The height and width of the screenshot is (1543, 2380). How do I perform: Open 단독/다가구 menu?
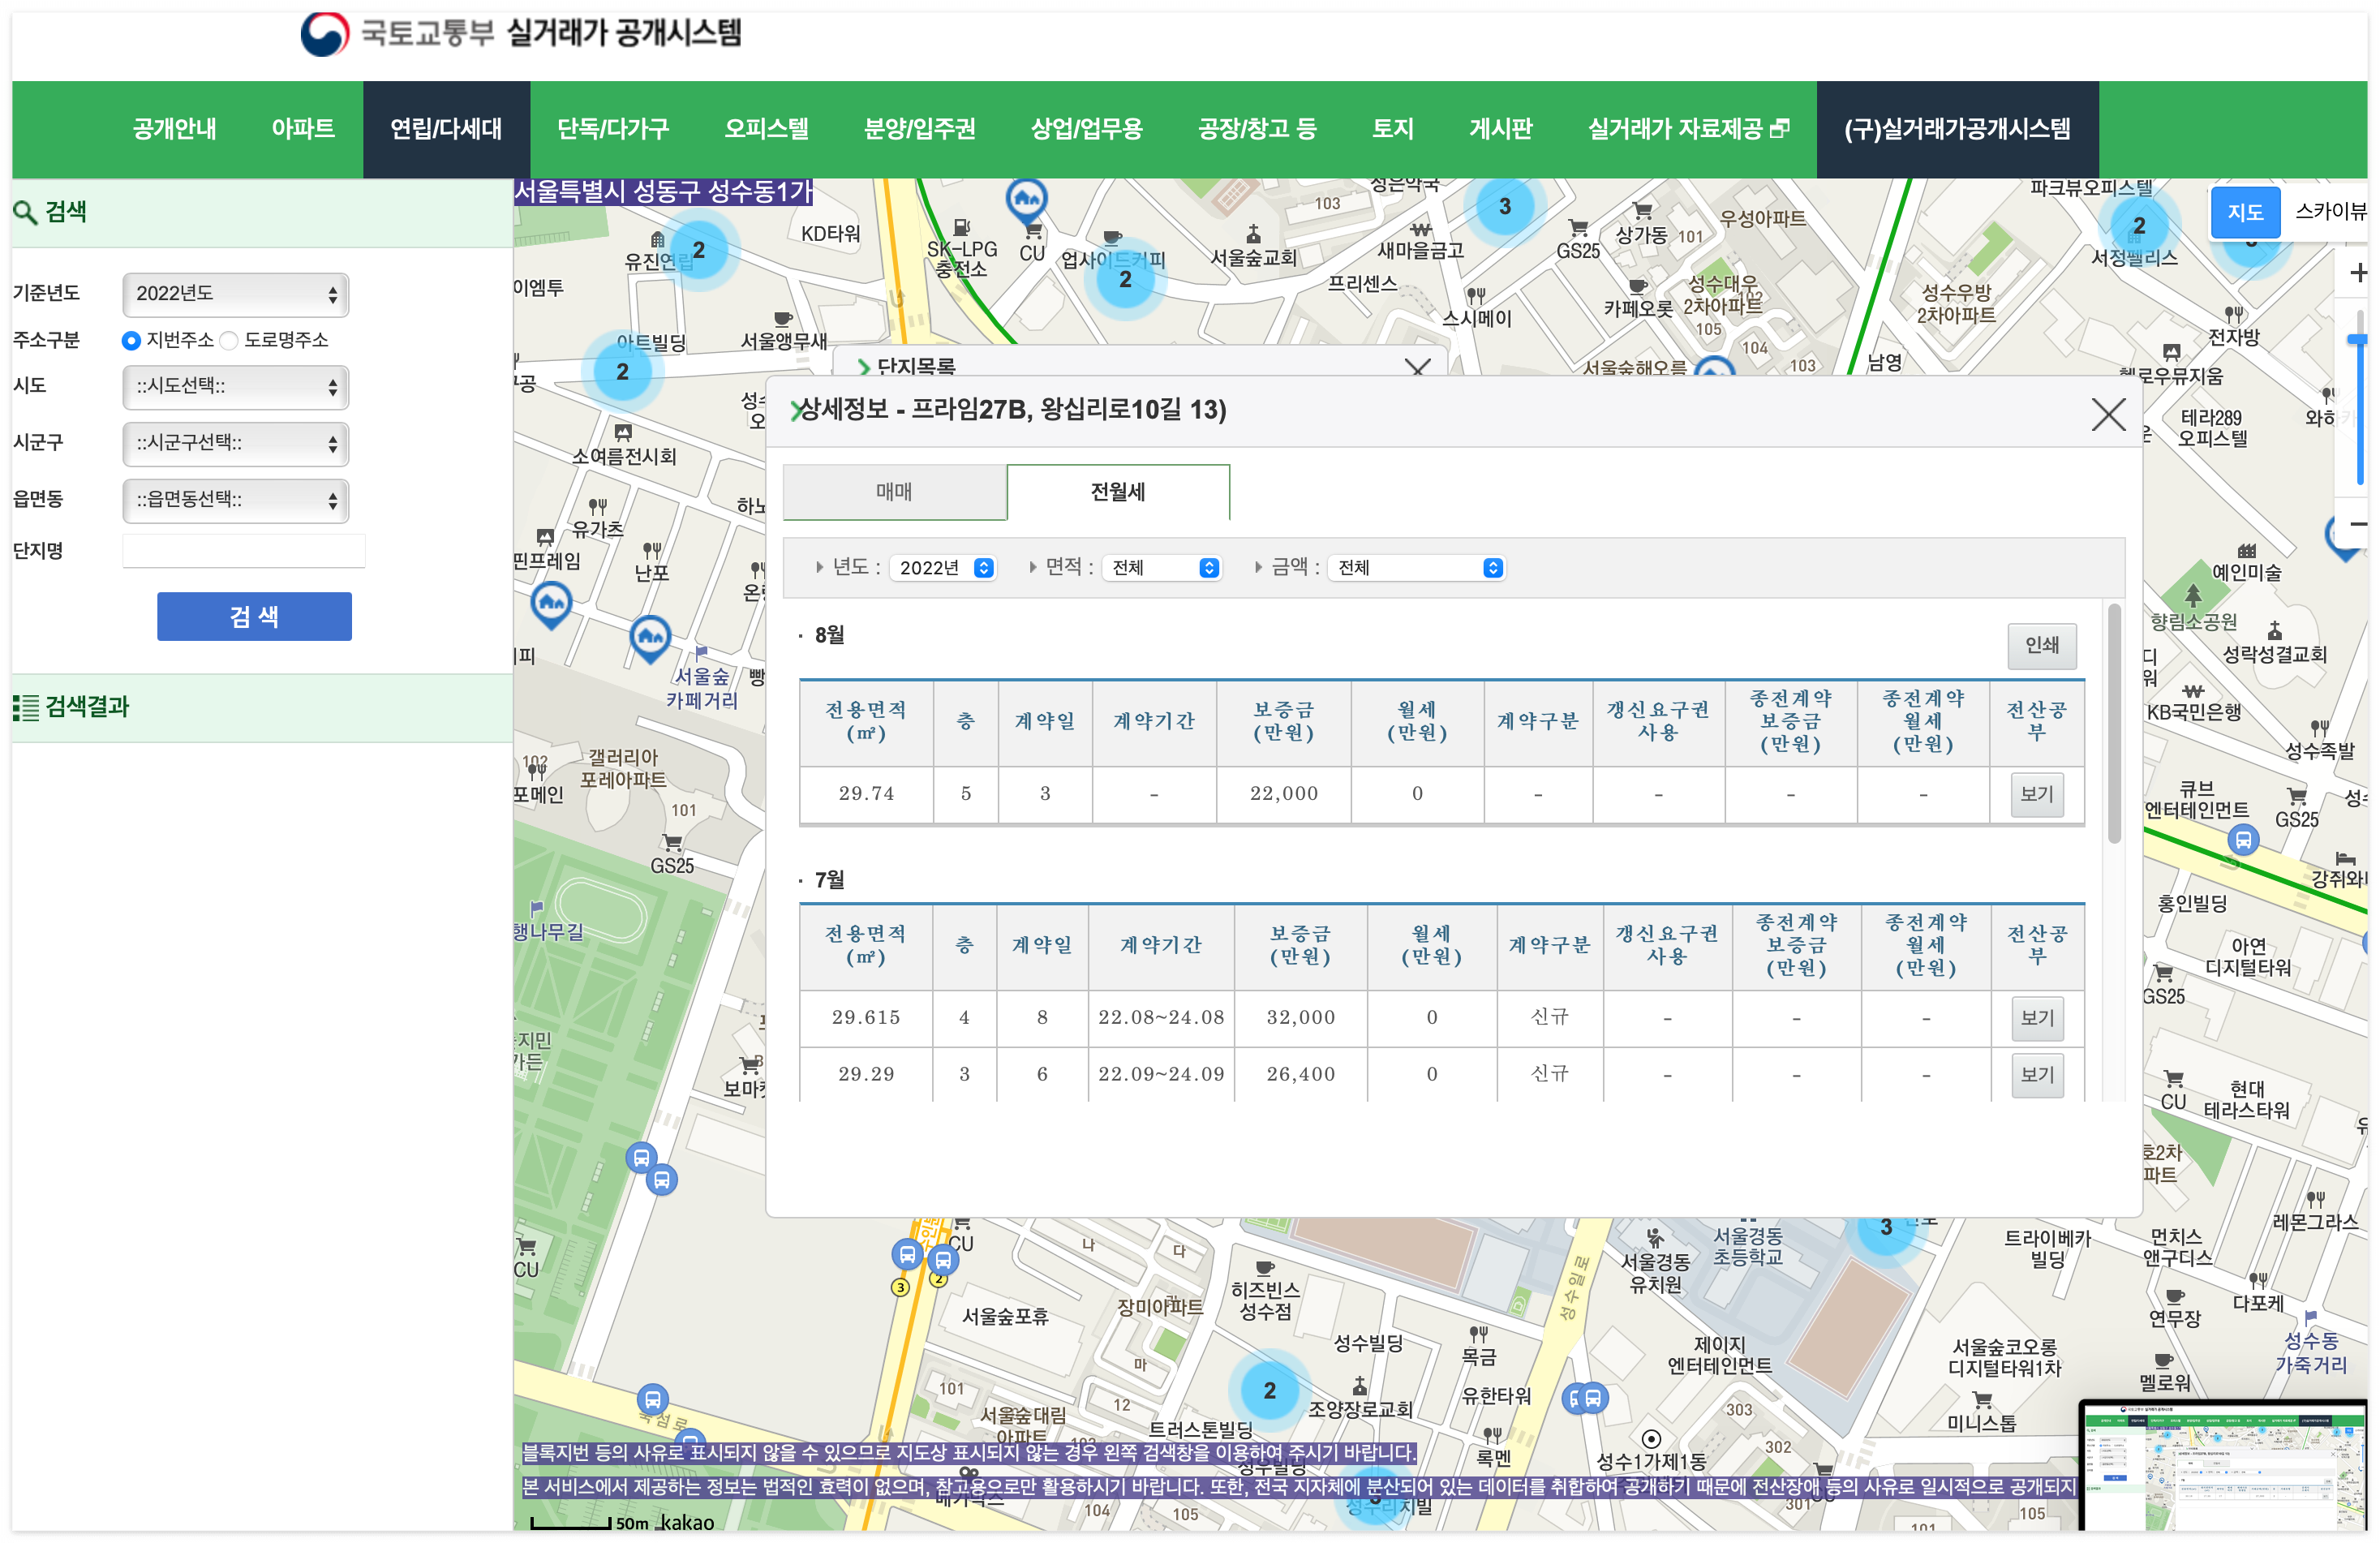[613, 129]
